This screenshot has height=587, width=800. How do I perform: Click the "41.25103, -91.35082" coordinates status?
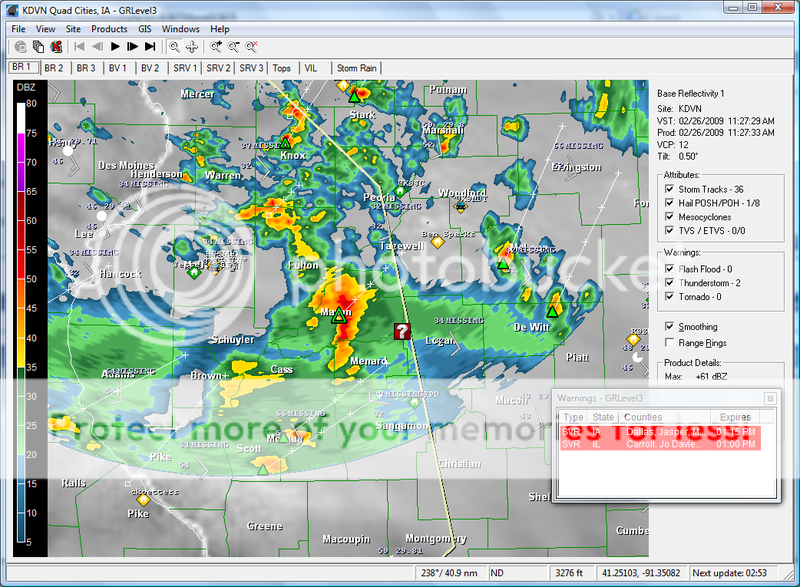641,573
